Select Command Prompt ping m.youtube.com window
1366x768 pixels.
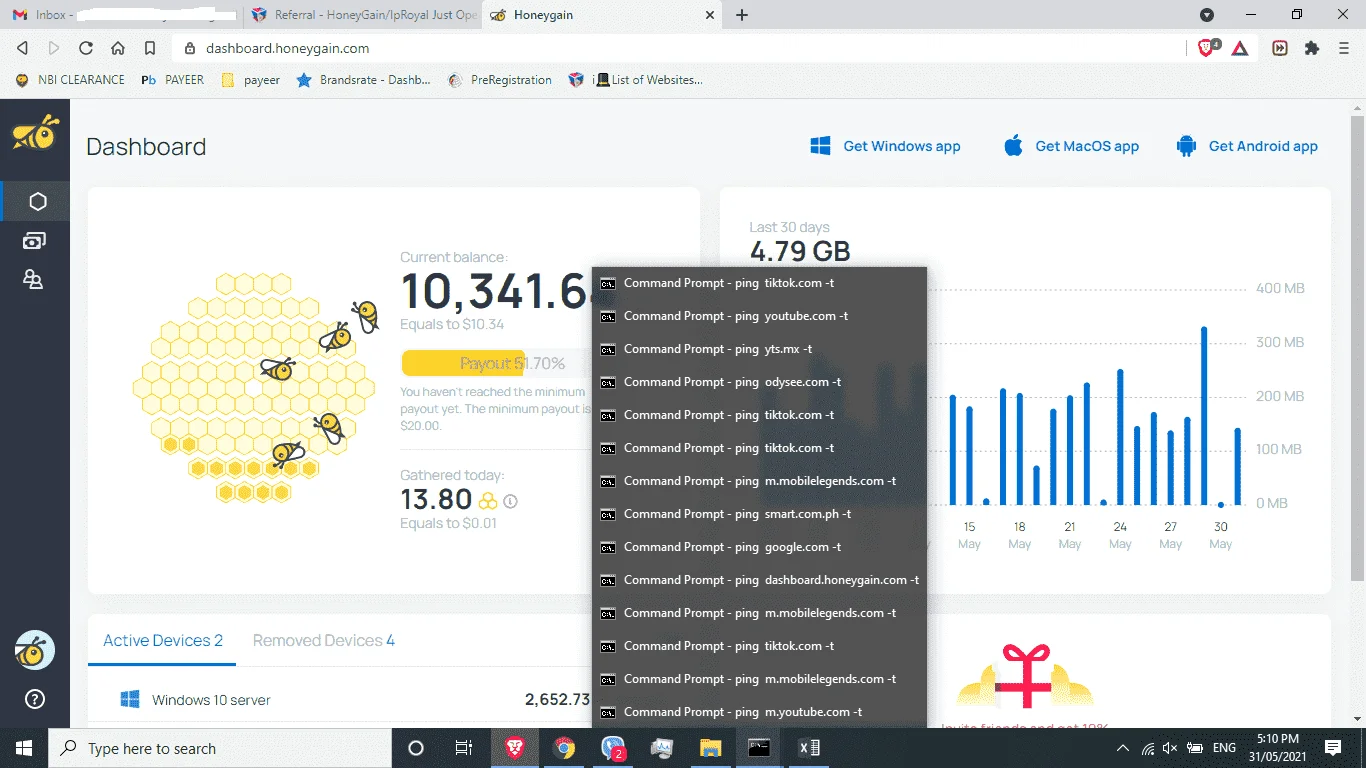(759, 712)
